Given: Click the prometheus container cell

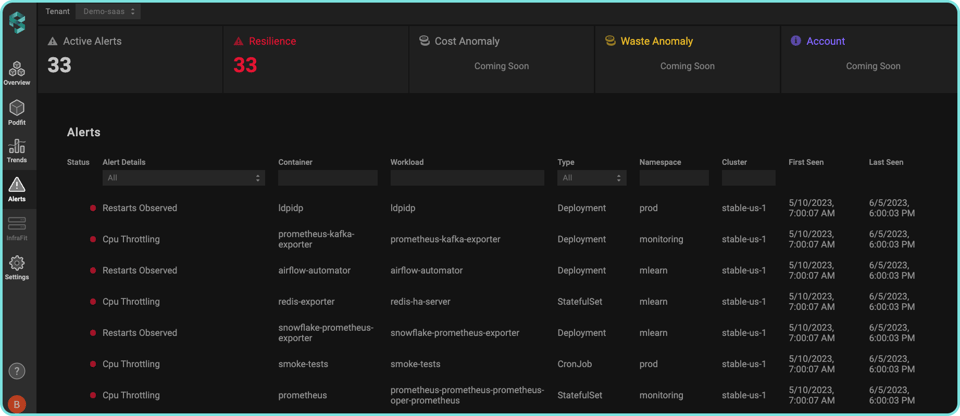Looking at the screenshot, I should [x=302, y=395].
